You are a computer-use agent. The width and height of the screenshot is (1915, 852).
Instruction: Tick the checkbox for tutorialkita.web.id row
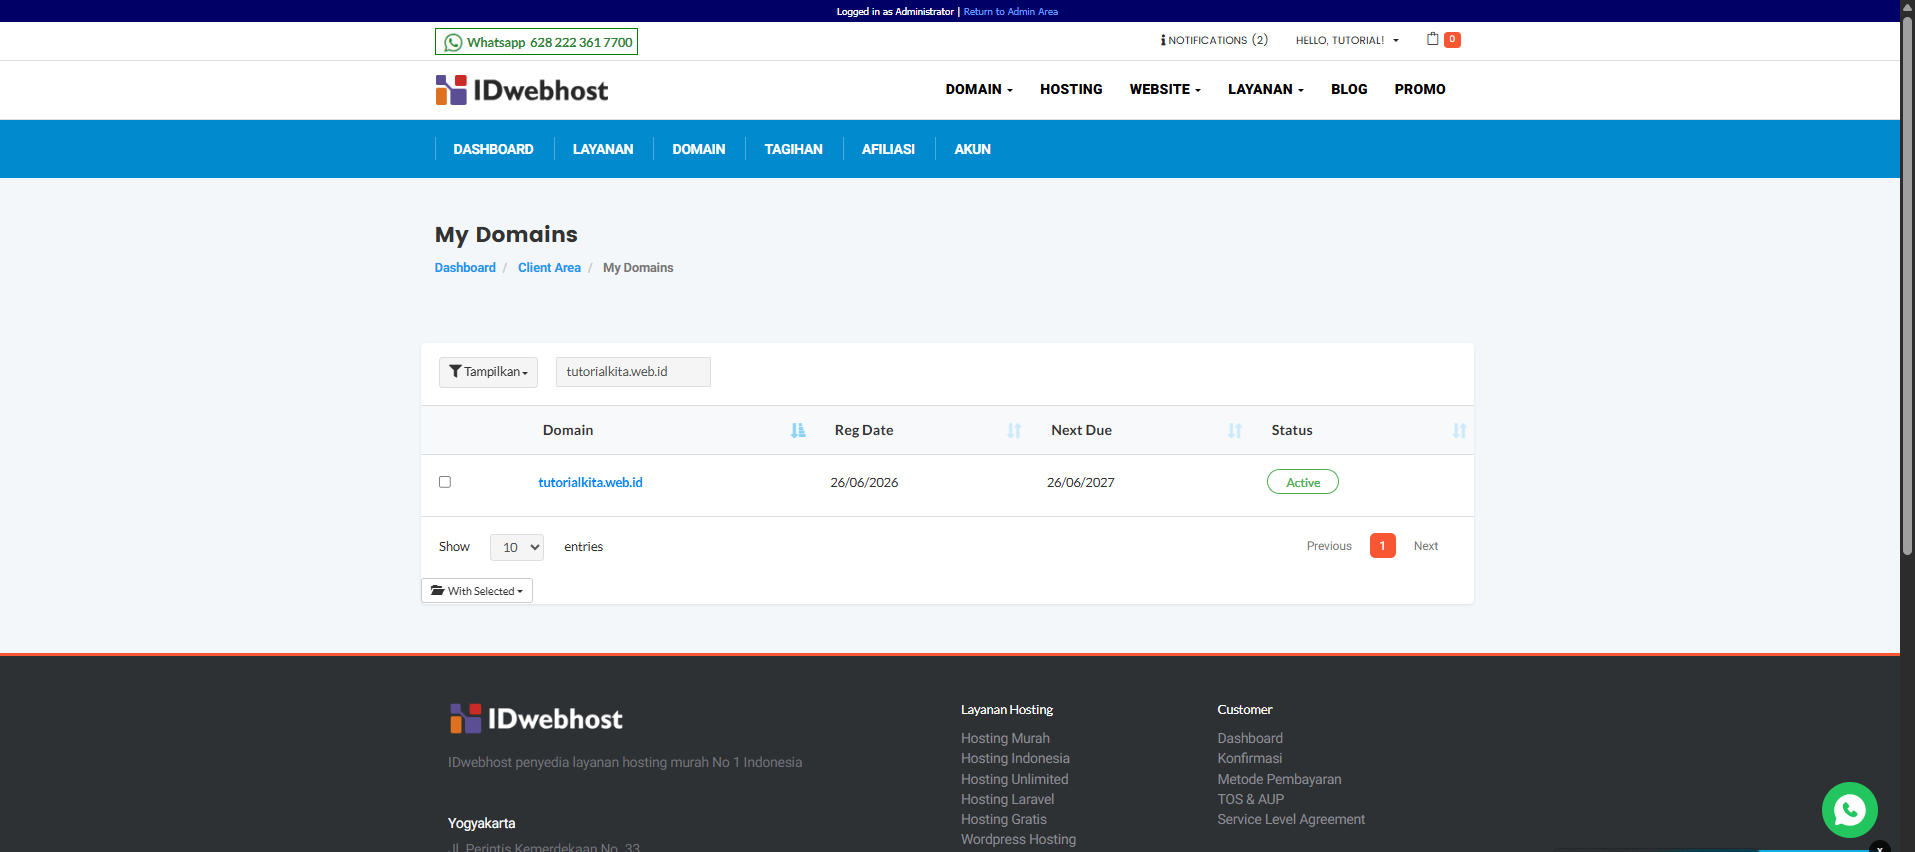pos(445,482)
